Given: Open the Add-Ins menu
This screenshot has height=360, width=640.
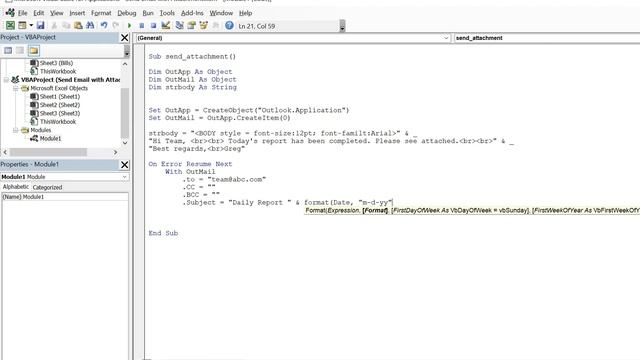Looking at the screenshot, I should tap(192, 13).
